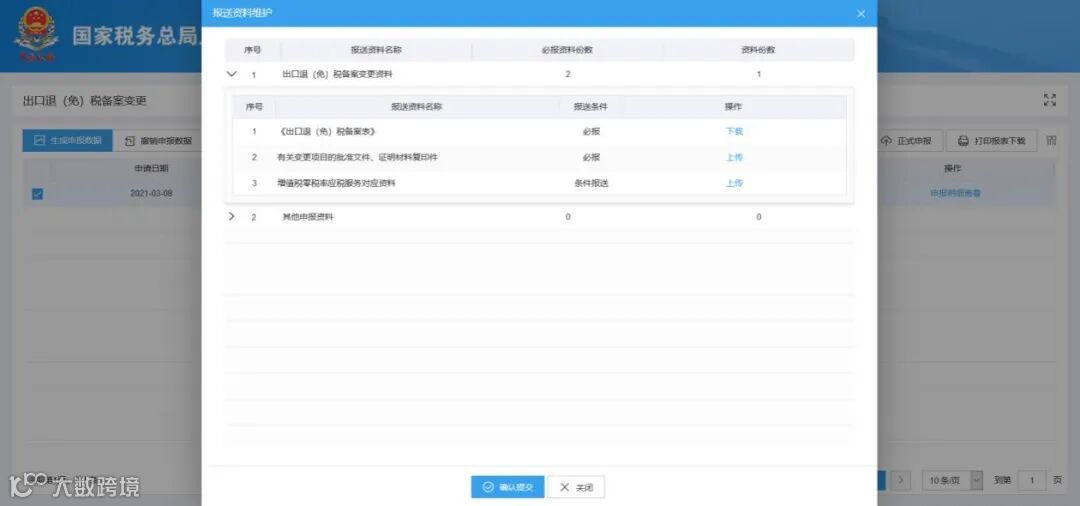Viewport: 1080px width, 506px height.
Task: Close the 报送资料维护 dialog with X icon
Action: coord(860,14)
